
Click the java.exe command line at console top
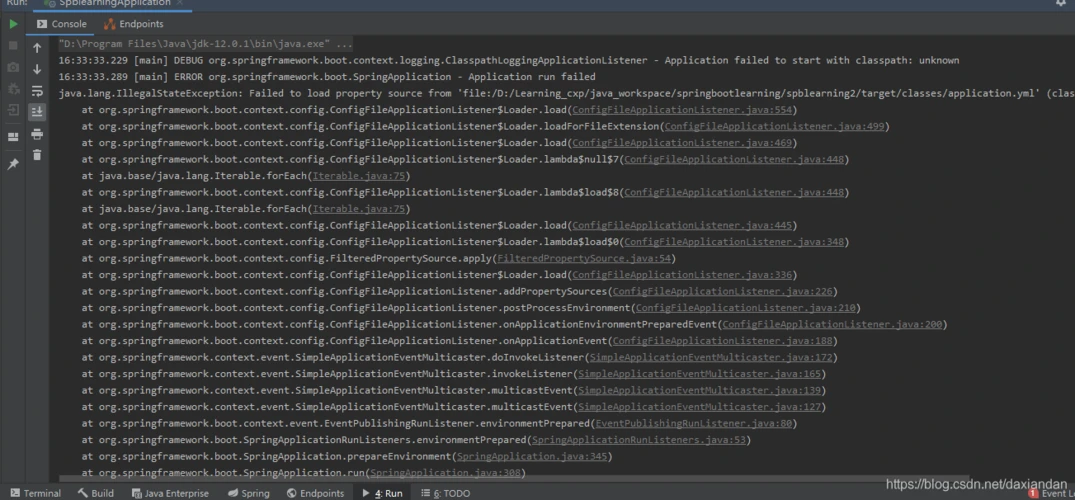pyautogui.click(x=206, y=44)
